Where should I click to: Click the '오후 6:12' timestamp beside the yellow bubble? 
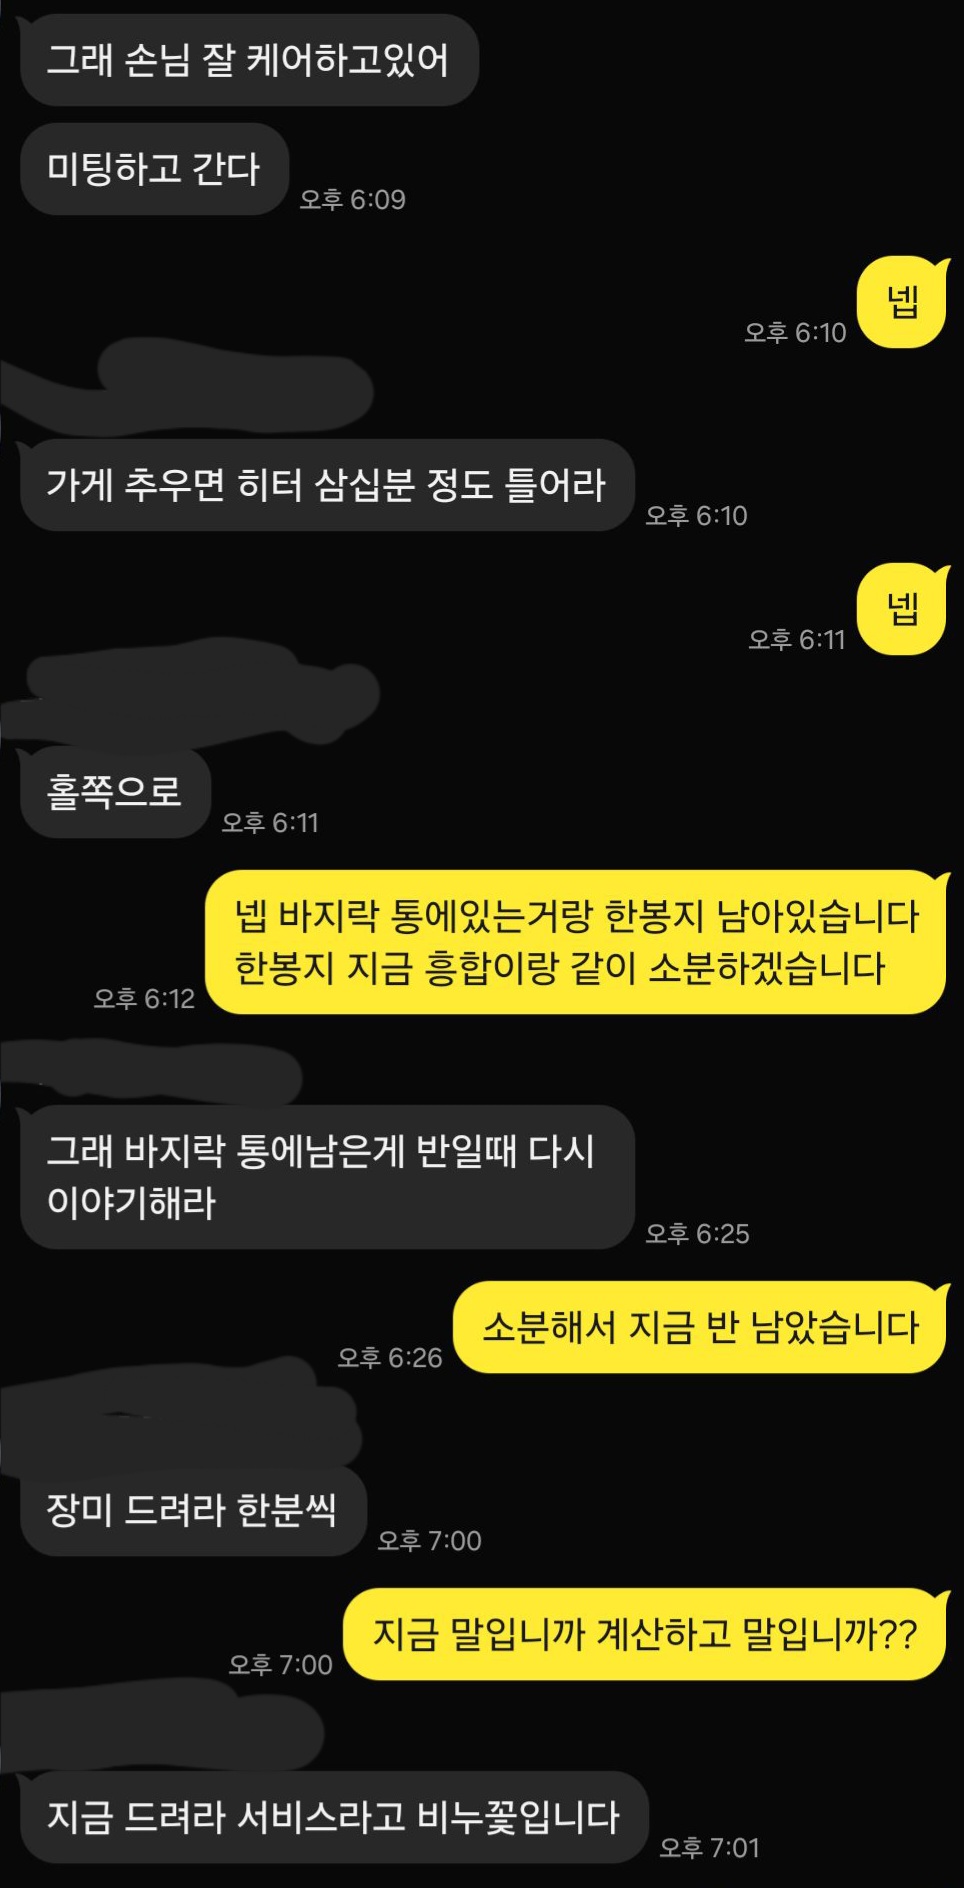(144, 998)
